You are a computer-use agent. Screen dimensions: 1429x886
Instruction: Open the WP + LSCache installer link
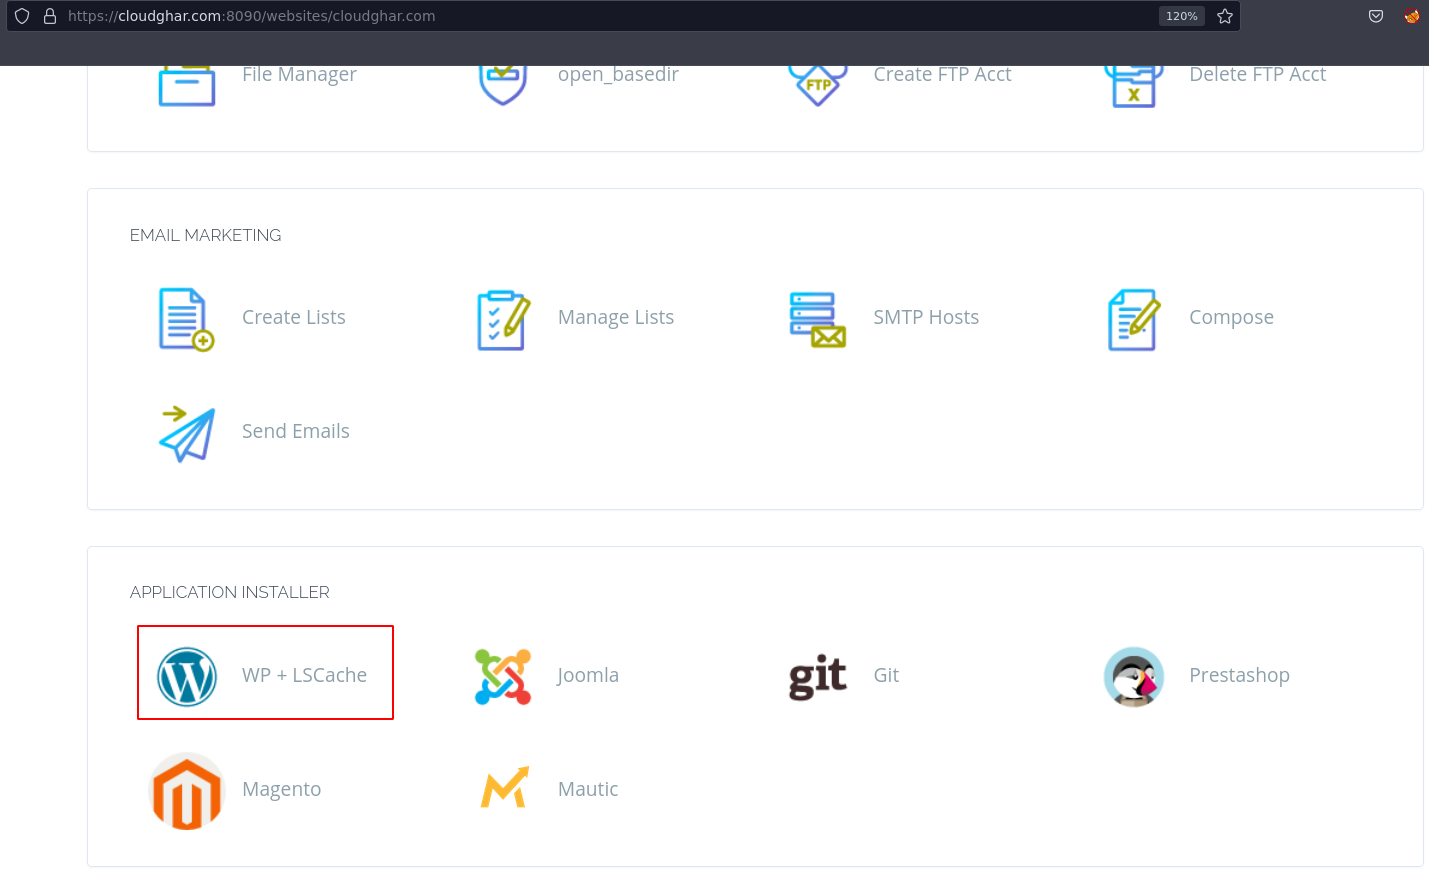pyautogui.click(x=304, y=675)
